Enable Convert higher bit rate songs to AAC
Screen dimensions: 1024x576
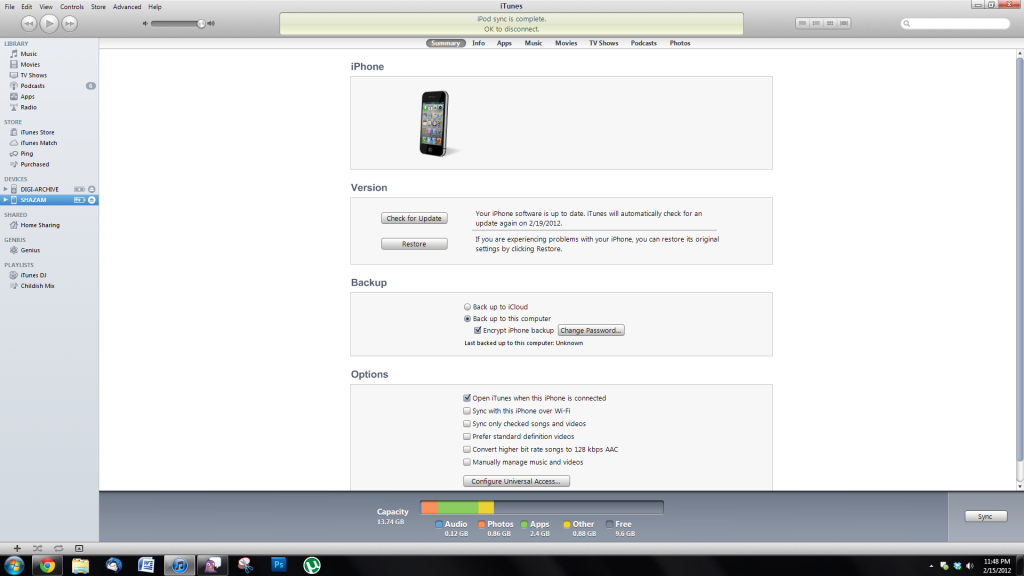[x=467, y=449]
